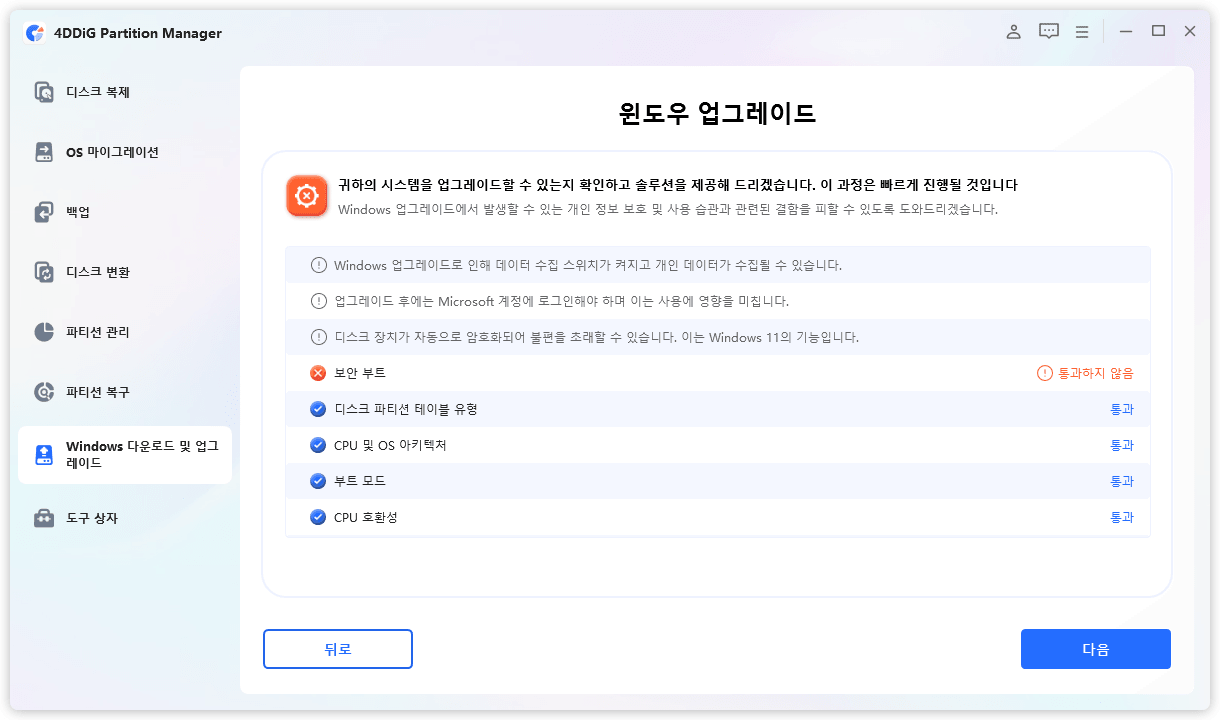The width and height of the screenshot is (1220, 720).
Task: Click the 백업 sidebar icon
Action: 44,212
